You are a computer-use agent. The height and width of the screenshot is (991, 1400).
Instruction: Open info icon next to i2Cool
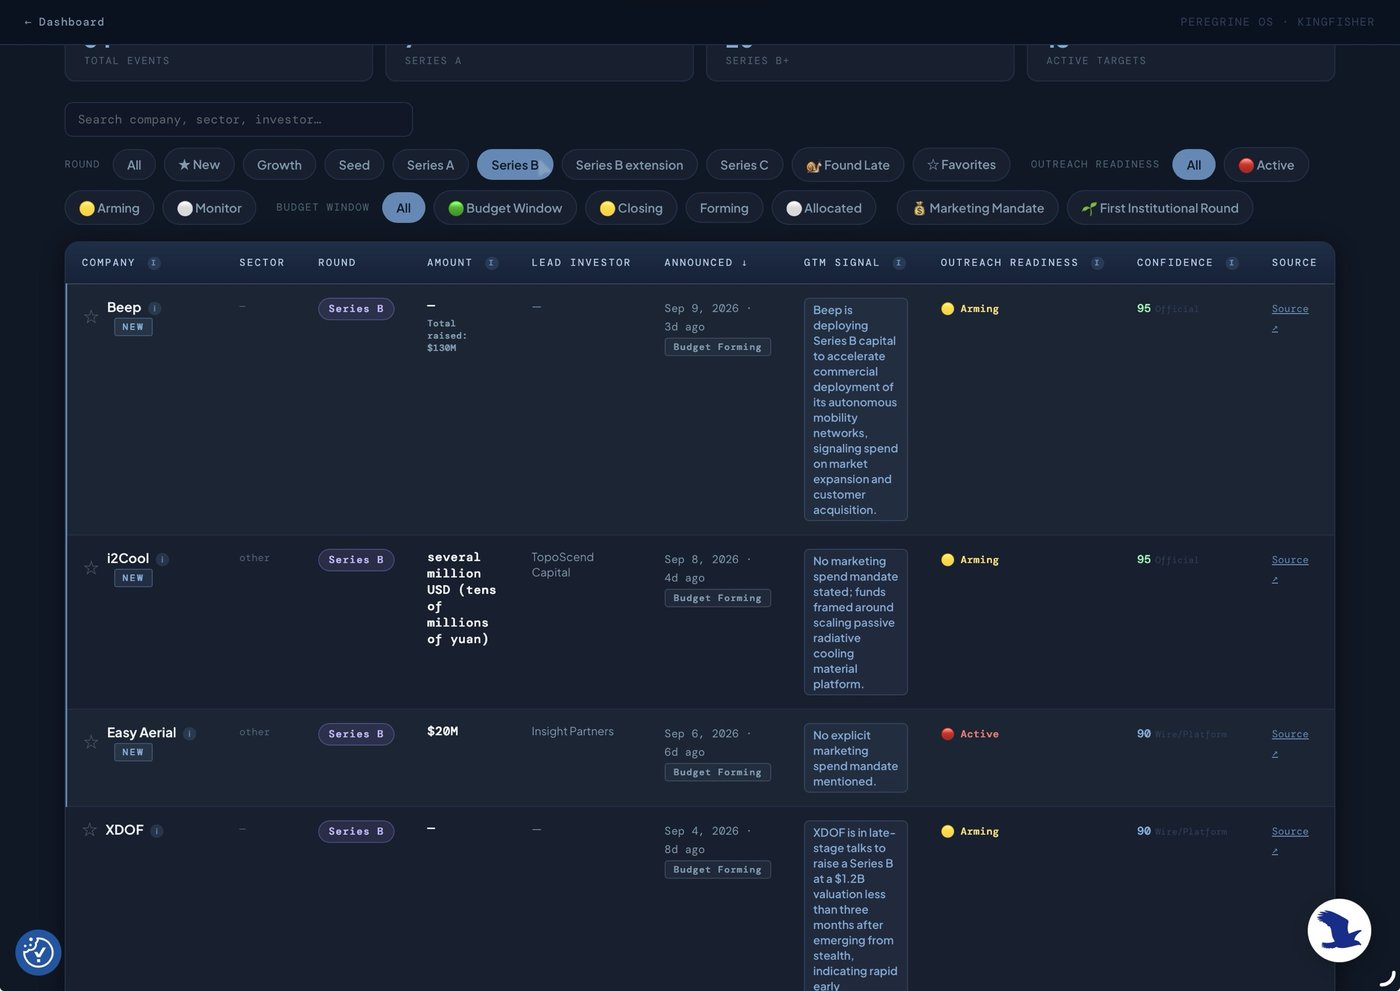162,559
